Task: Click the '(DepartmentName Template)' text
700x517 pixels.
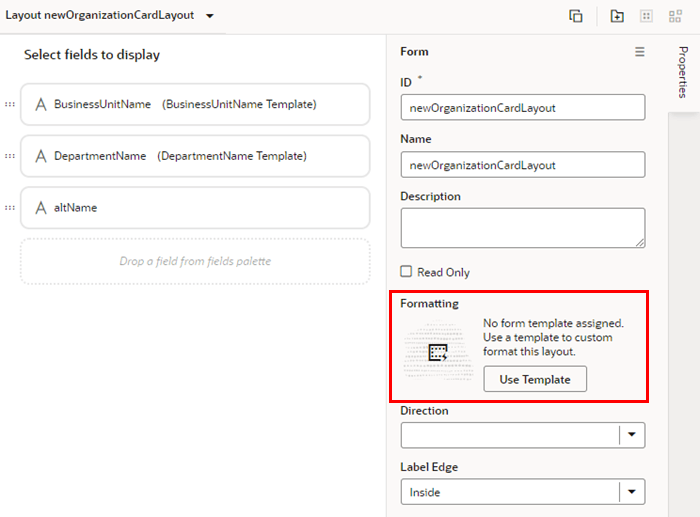Action: tap(232, 156)
